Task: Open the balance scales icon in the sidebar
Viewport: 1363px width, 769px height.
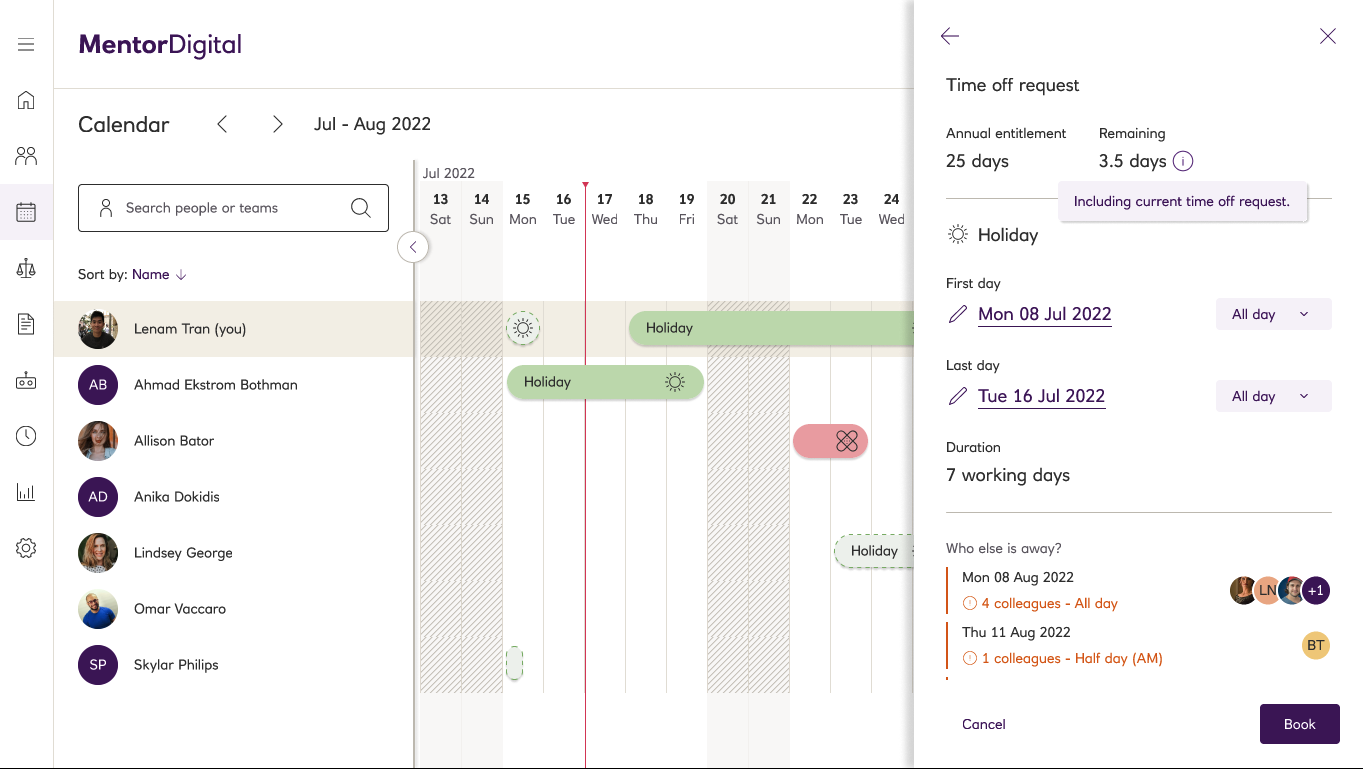Action: point(26,268)
